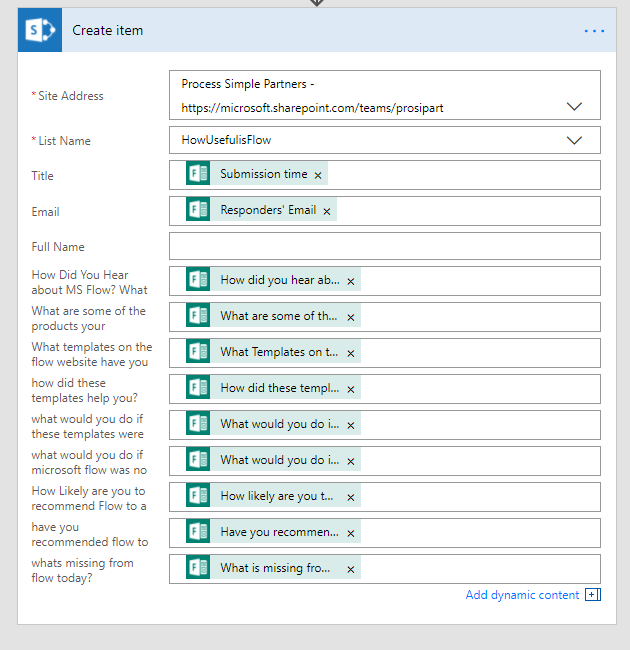Expand the List Name dropdown
The width and height of the screenshot is (630, 650).
click(x=574, y=140)
